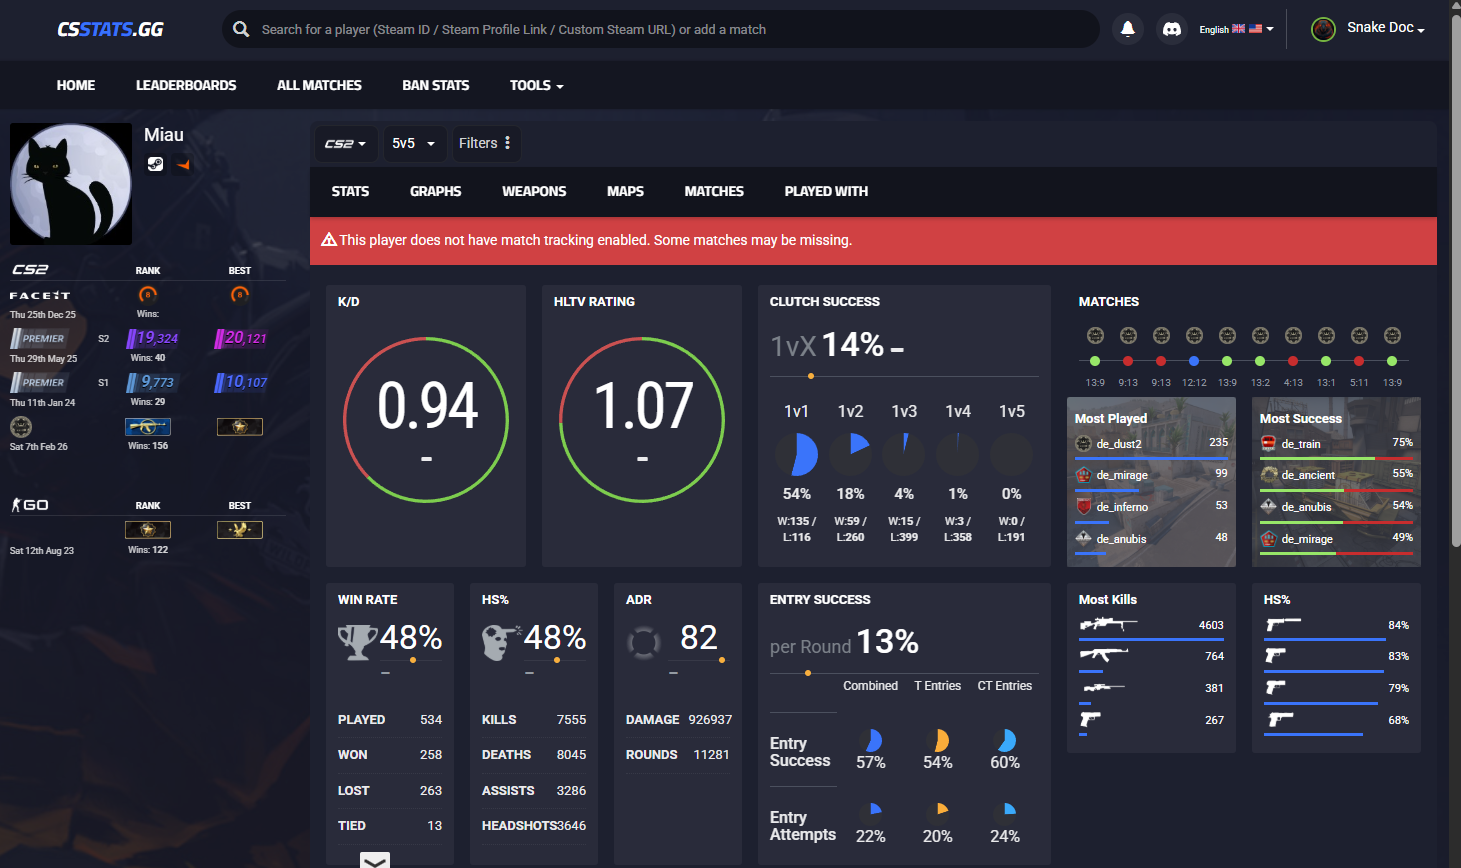Click the Faceit icon under Miau's name
Viewport: 1461px width, 868px height.
(x=182, y=164)
